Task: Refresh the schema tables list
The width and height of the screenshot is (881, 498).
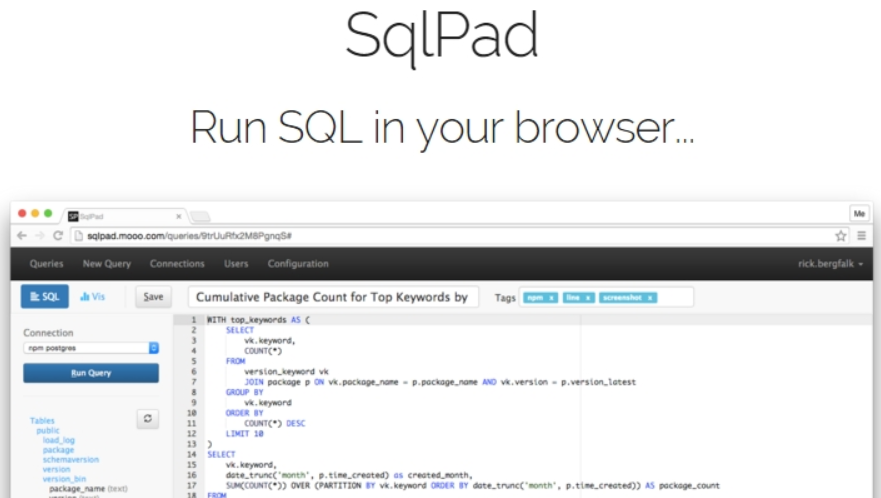Action: tap(148, 419)
